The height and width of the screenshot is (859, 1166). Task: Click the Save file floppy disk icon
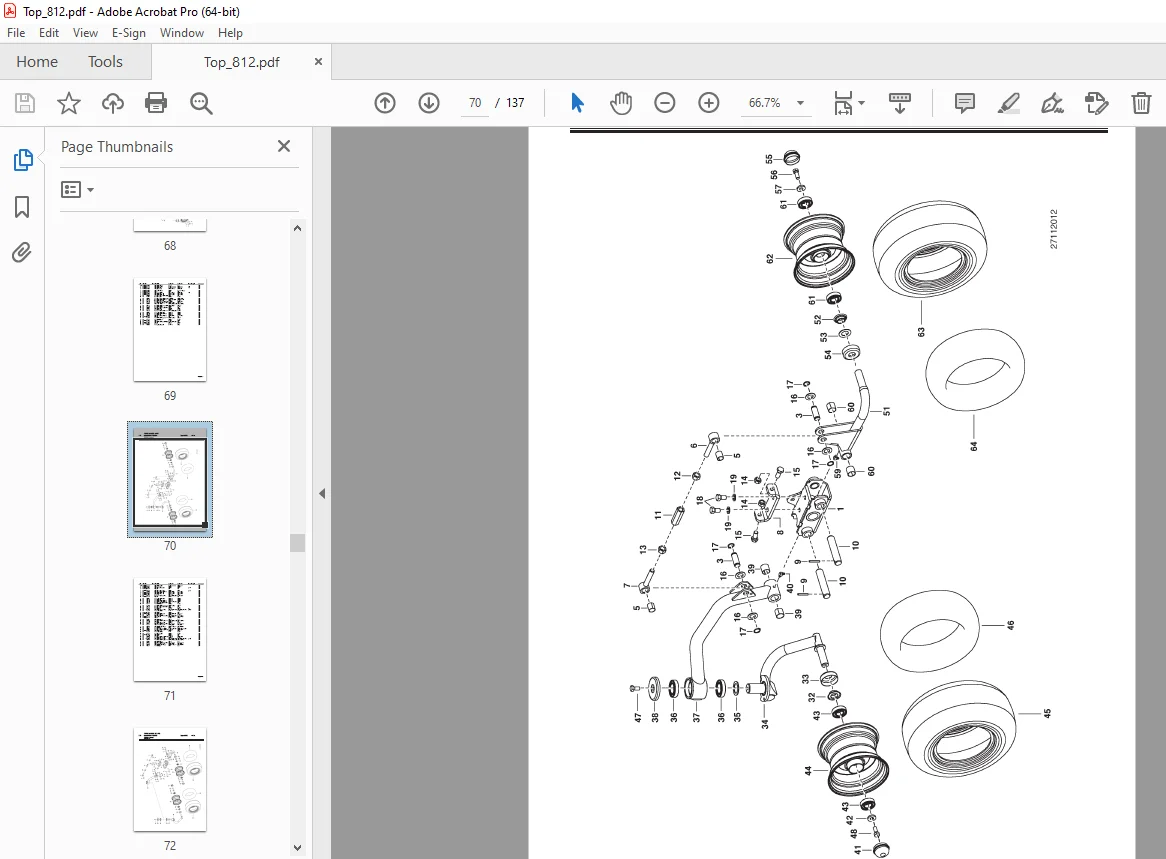coord(25,103)
